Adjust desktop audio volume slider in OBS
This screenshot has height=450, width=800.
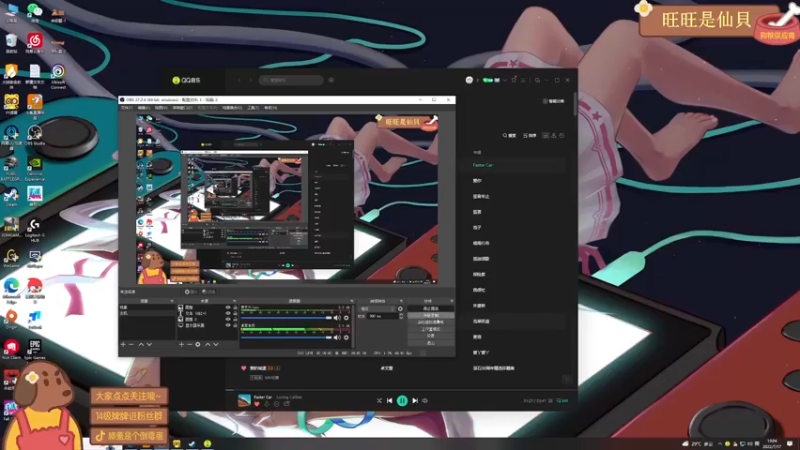286,337
